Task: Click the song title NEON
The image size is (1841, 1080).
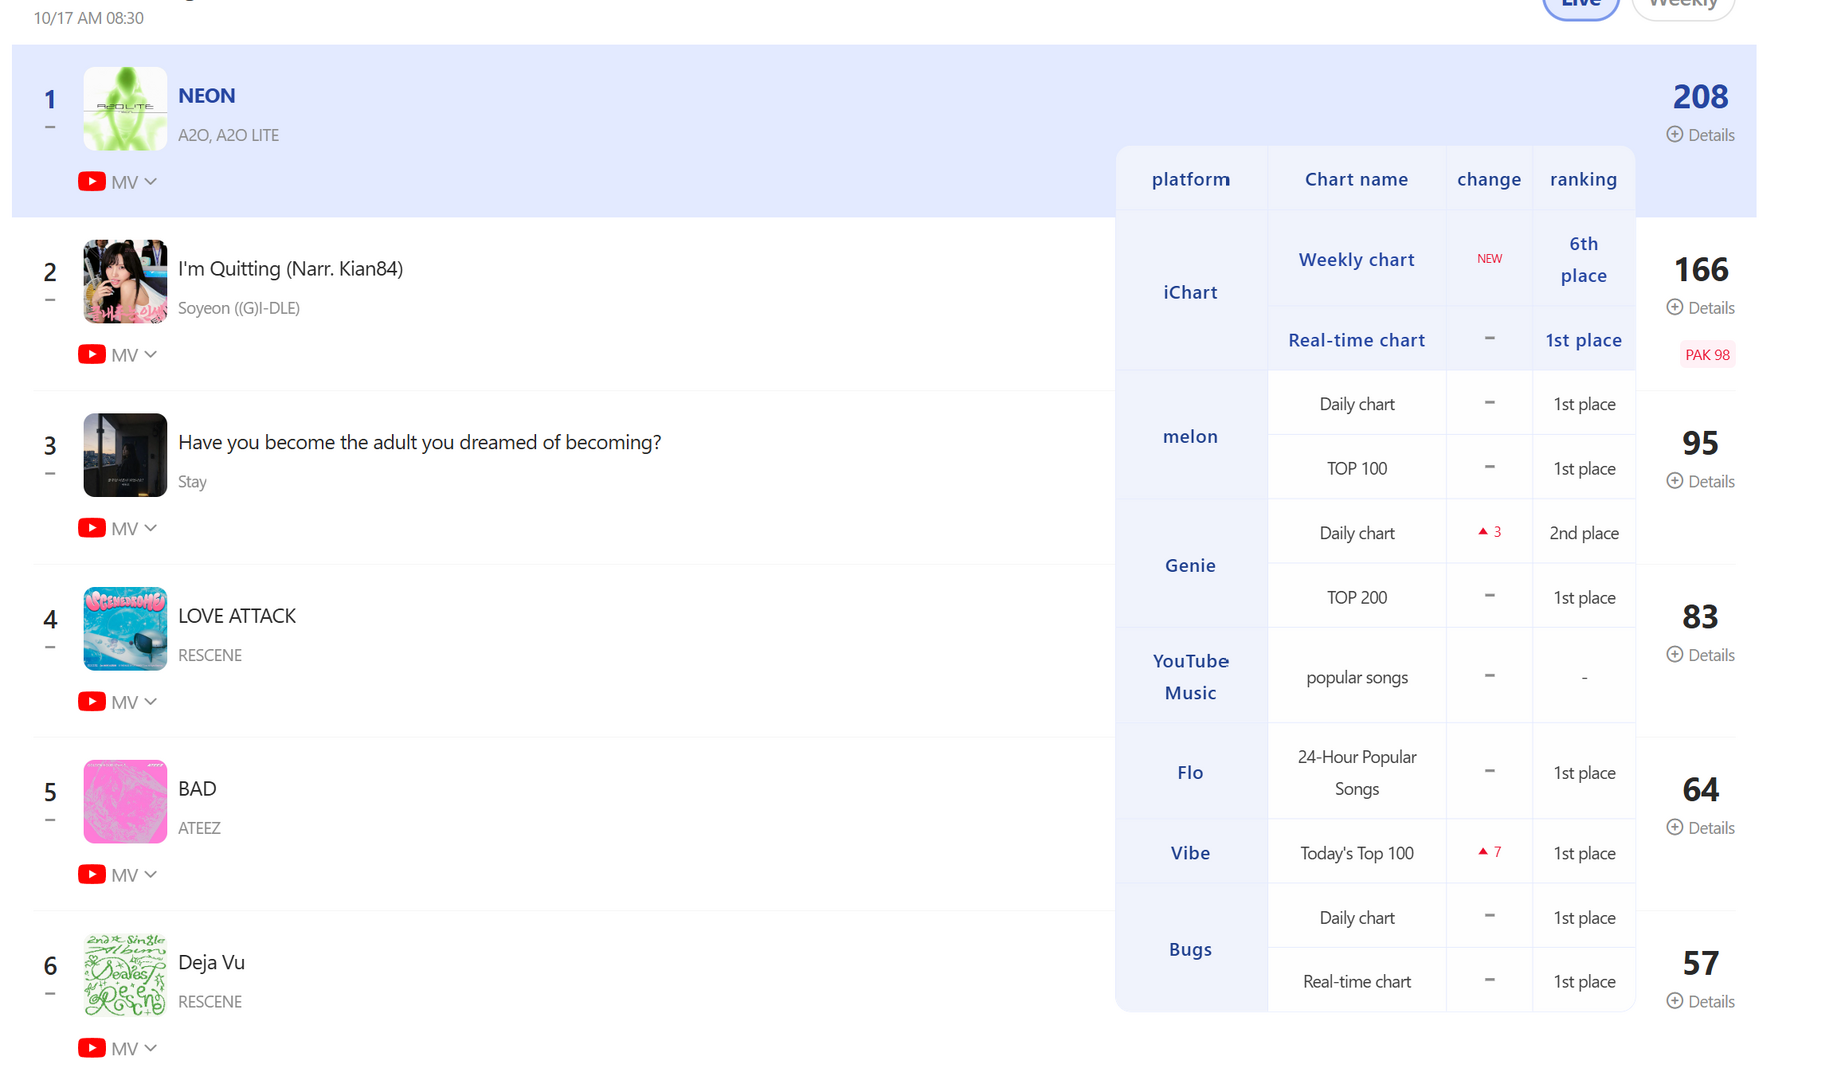Action: [x=207, y=96]
